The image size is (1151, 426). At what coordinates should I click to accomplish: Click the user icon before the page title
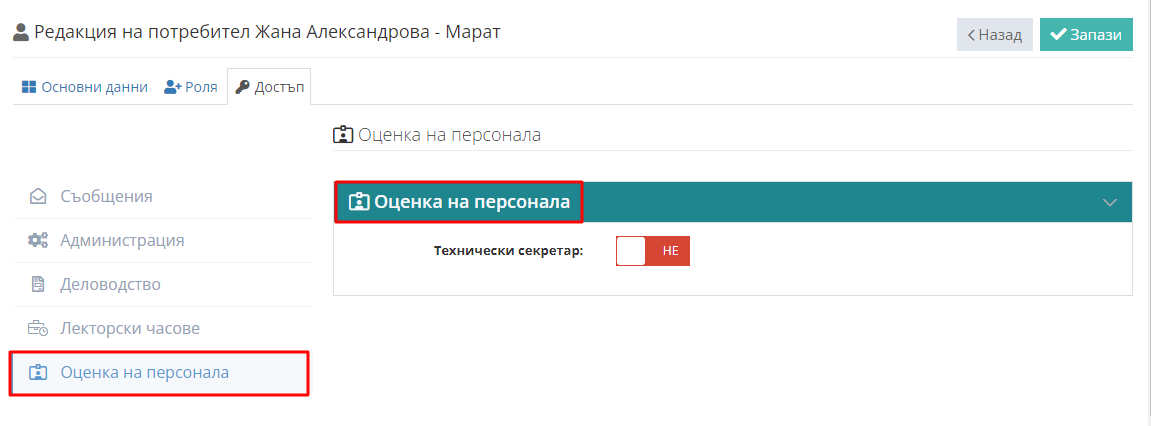(x=21, y=32)
